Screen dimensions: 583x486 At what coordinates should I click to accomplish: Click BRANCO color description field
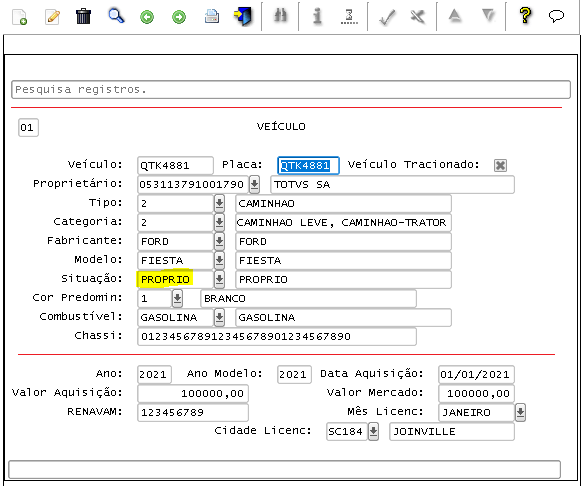pyautogui.click(x=308, y=298)
